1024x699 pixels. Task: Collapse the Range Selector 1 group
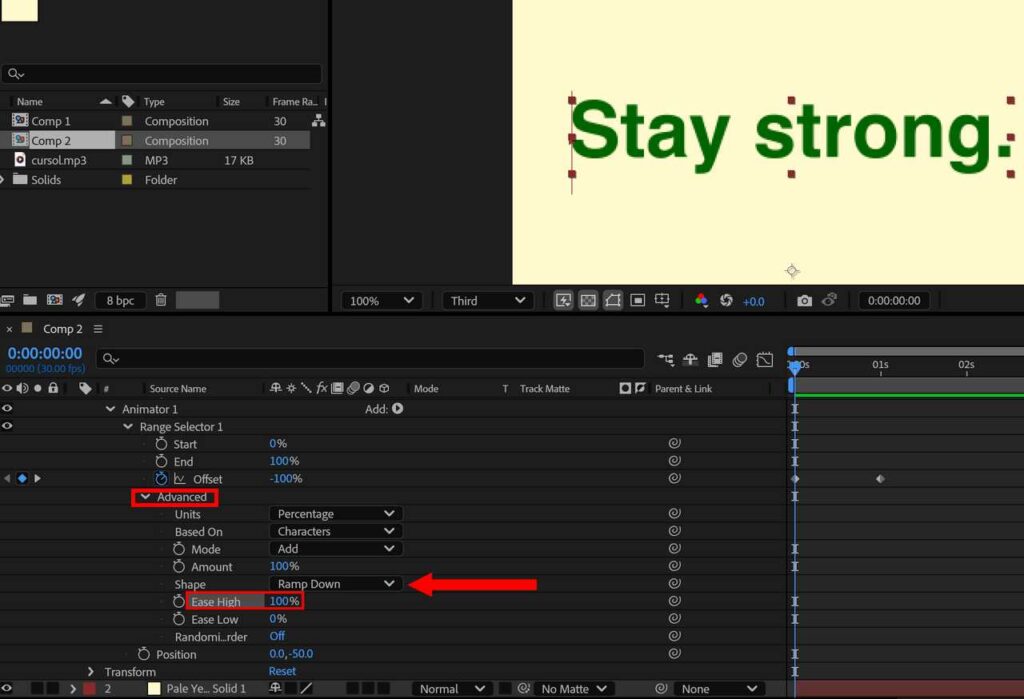pyautogui.click(x=128, y=427)
